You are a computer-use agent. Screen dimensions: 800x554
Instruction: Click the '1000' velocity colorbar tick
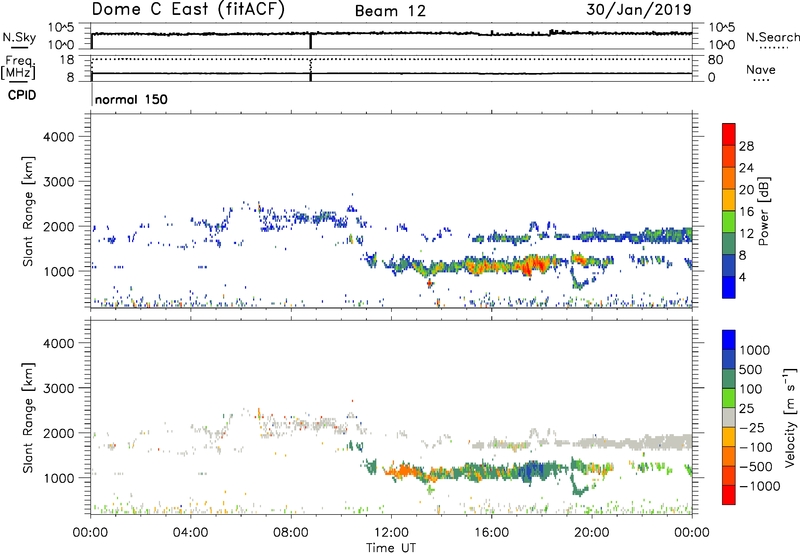tap(754, 350)
